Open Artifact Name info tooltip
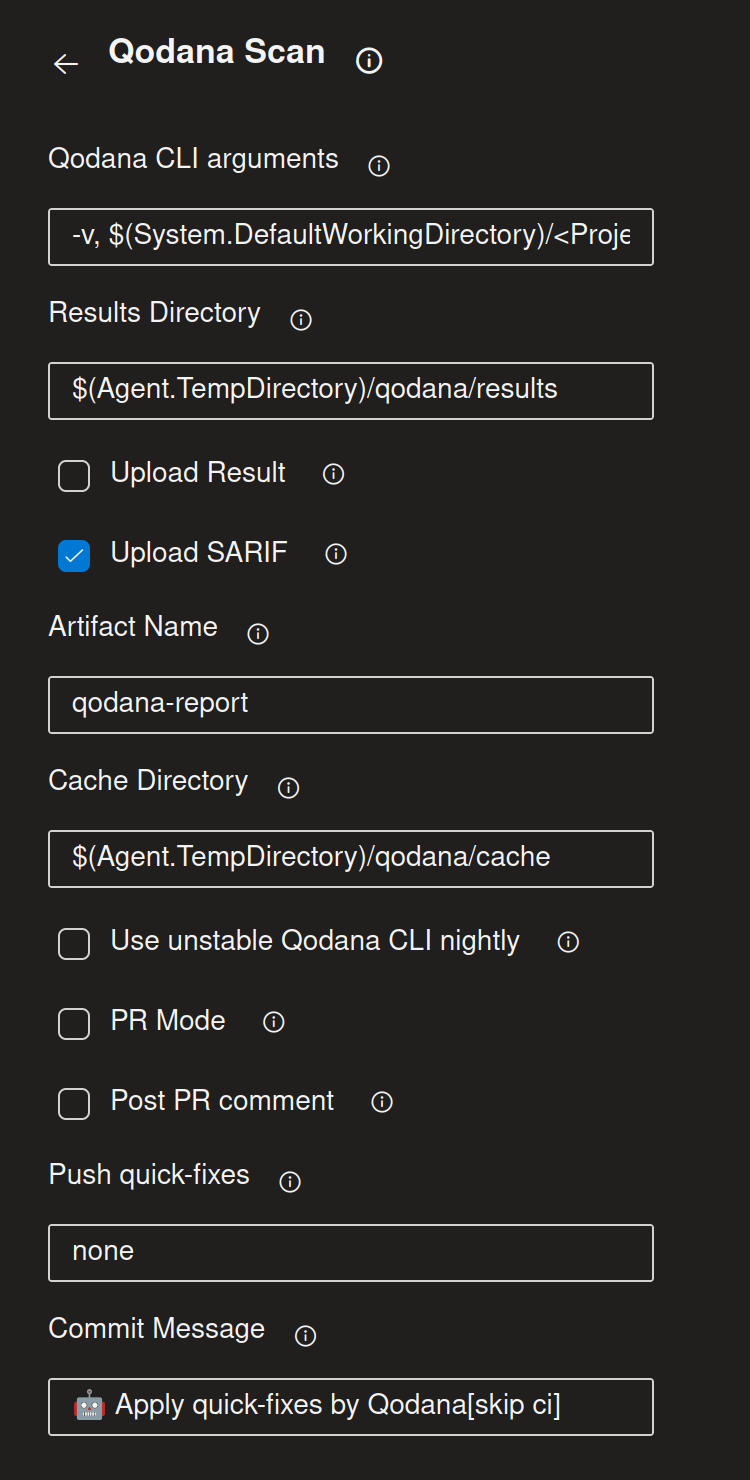This screenshot has height=1480, width=750. 258,633
